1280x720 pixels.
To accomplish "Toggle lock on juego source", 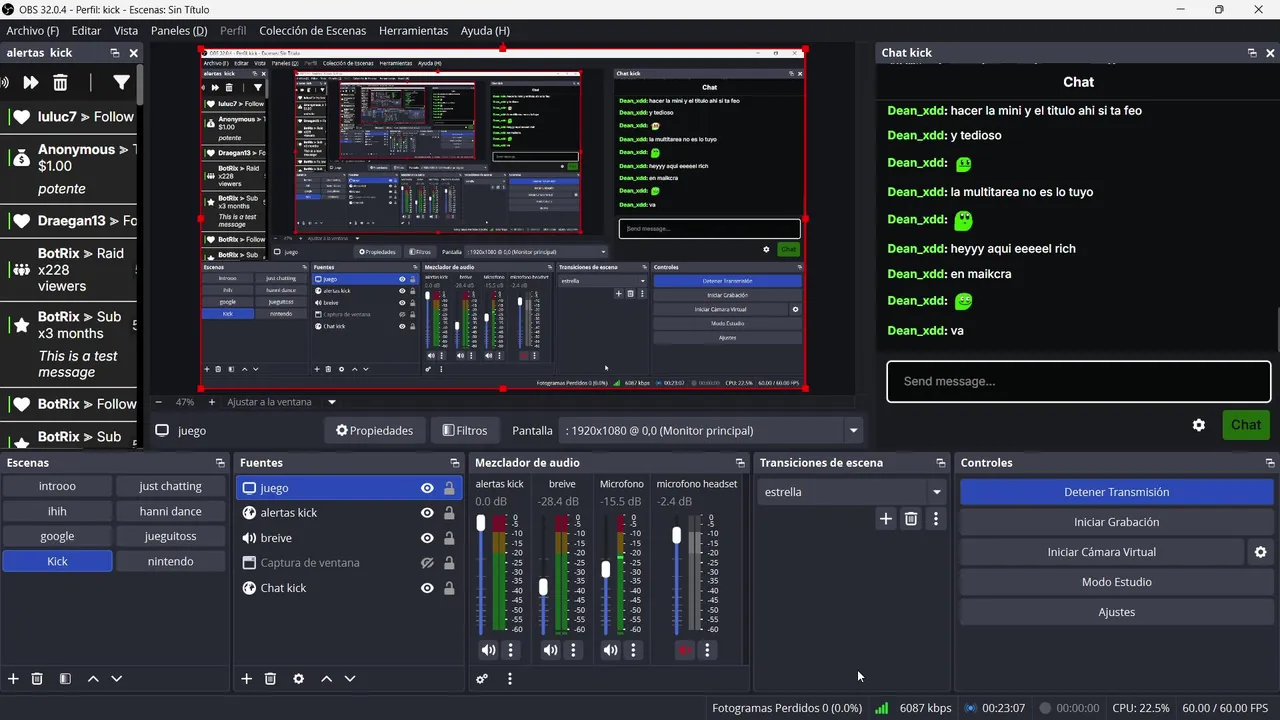I will coord(449,488).
